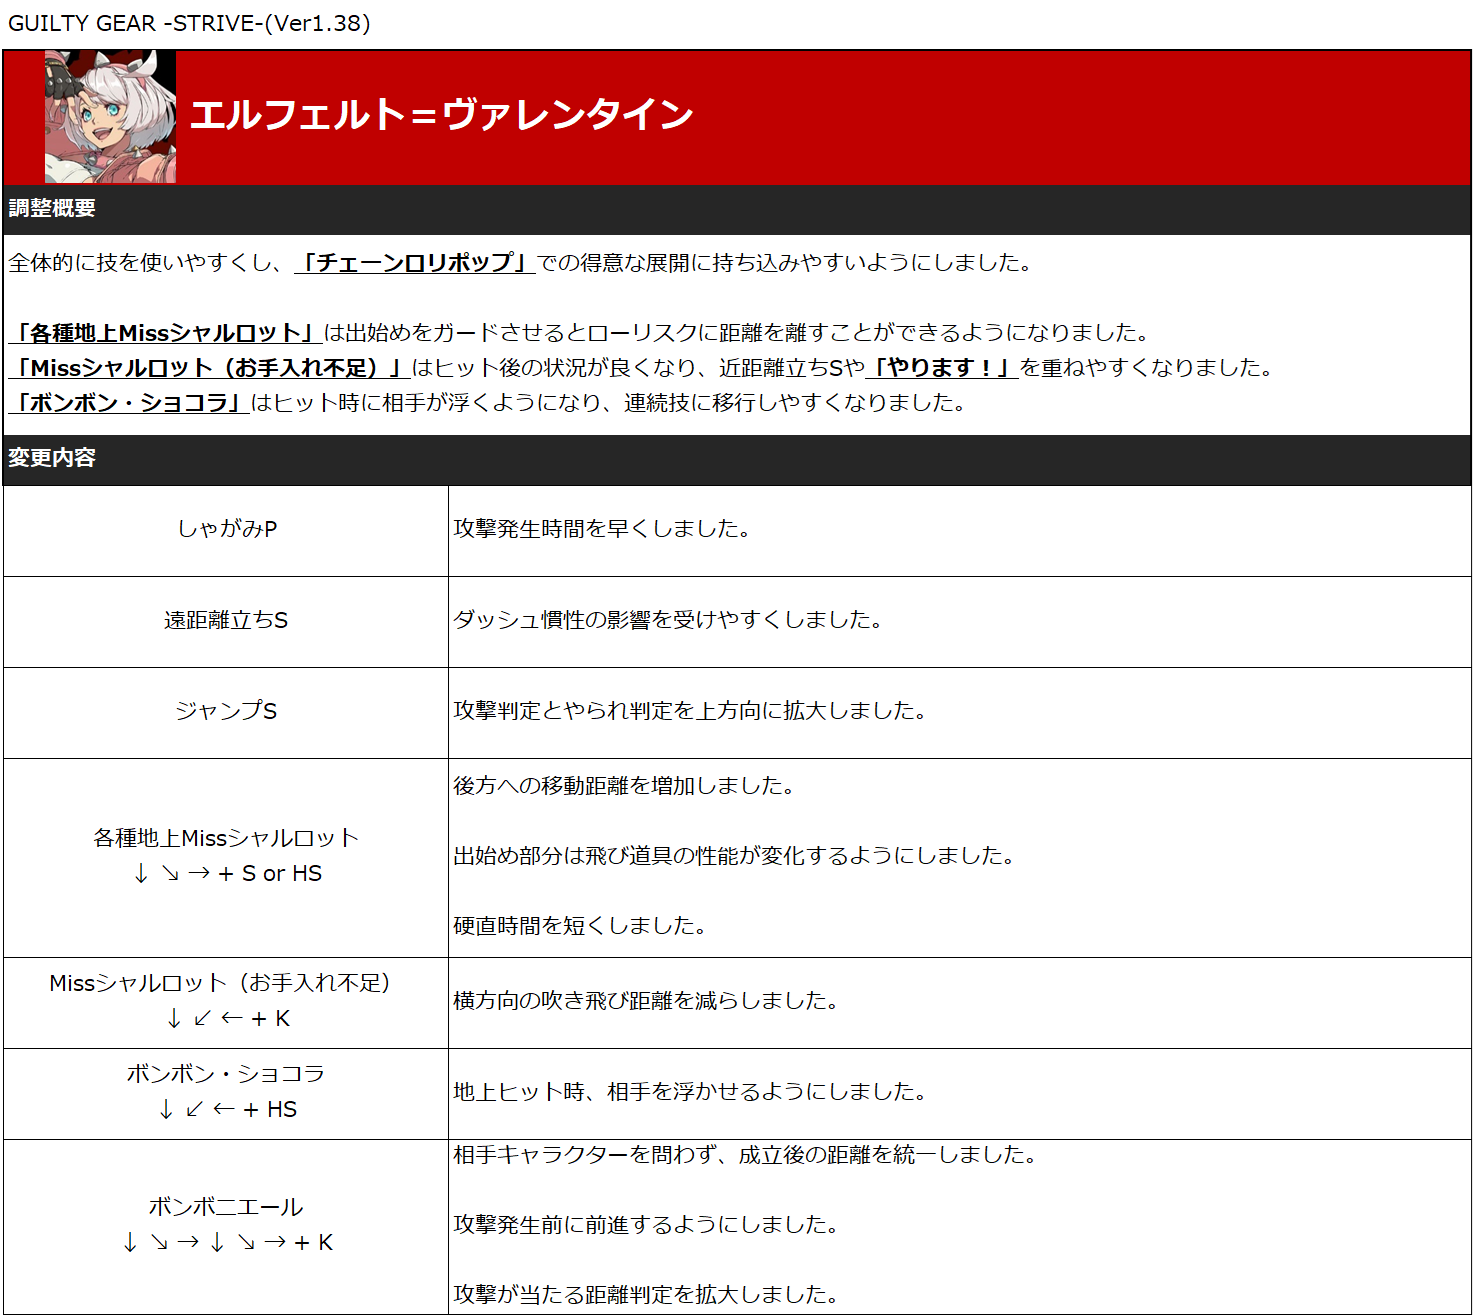Click 硬直時間を短くしました。 text
This screenshot has width=1475, height=1315.
click(580, 926)
